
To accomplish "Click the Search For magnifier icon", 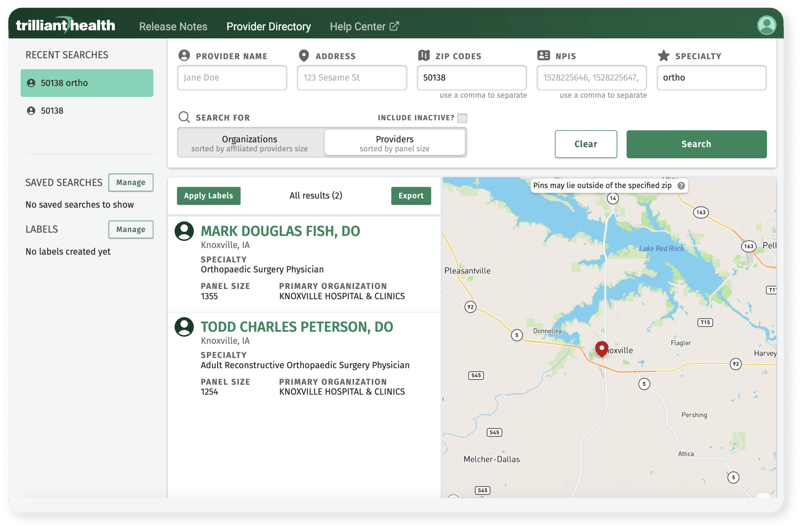I will click(x=184, y=117).
